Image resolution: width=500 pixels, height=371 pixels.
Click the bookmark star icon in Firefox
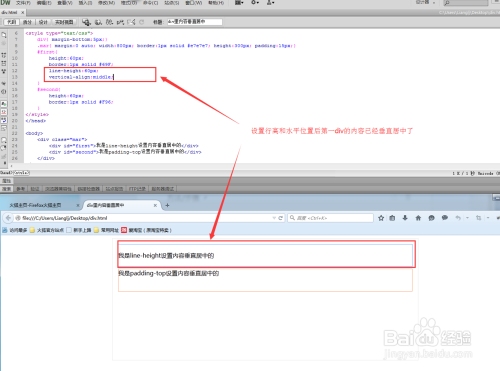point(381,218)
